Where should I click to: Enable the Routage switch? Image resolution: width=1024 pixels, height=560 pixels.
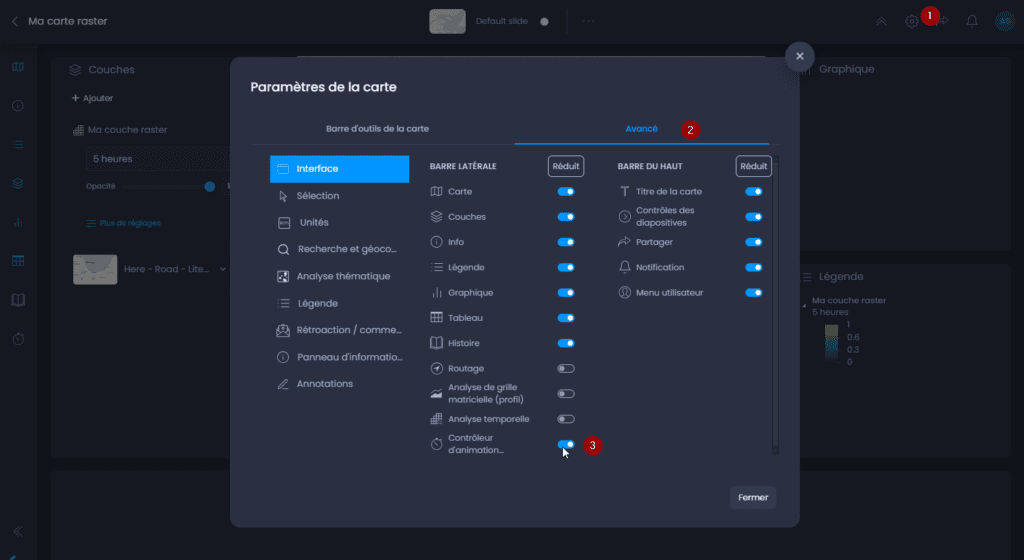pos(566,369)
